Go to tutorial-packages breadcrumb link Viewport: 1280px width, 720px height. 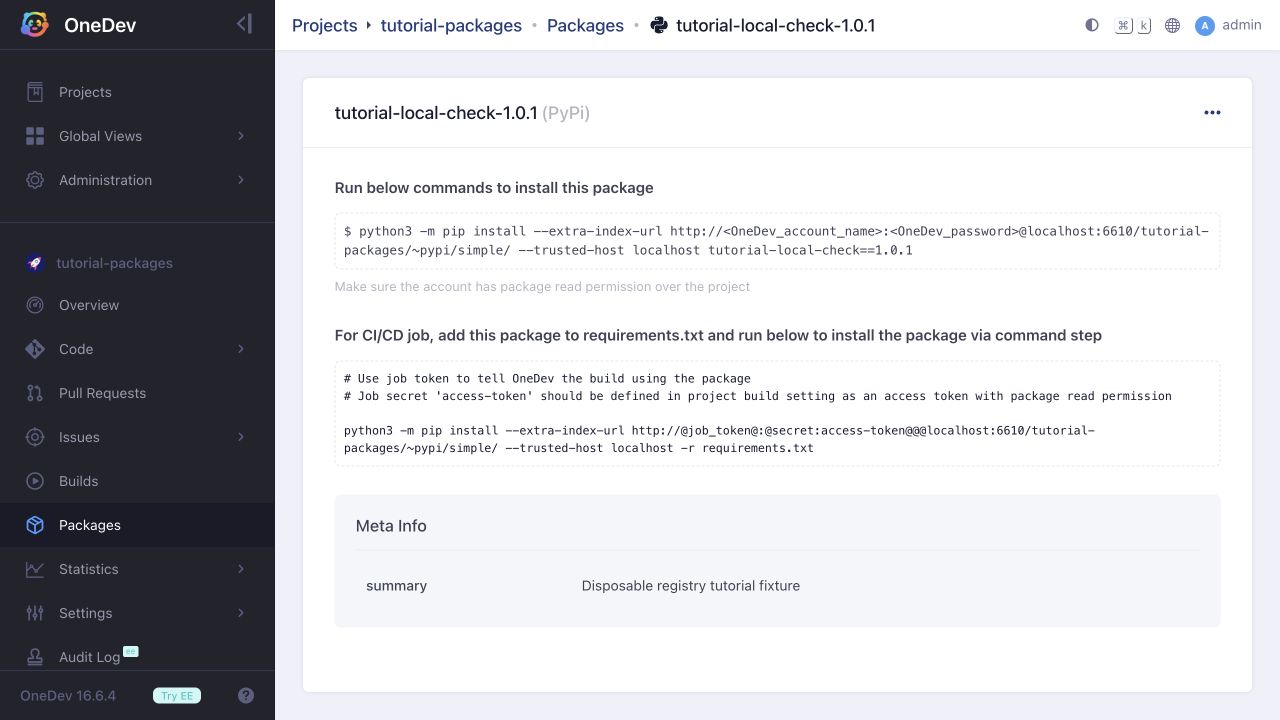(451, 25)
